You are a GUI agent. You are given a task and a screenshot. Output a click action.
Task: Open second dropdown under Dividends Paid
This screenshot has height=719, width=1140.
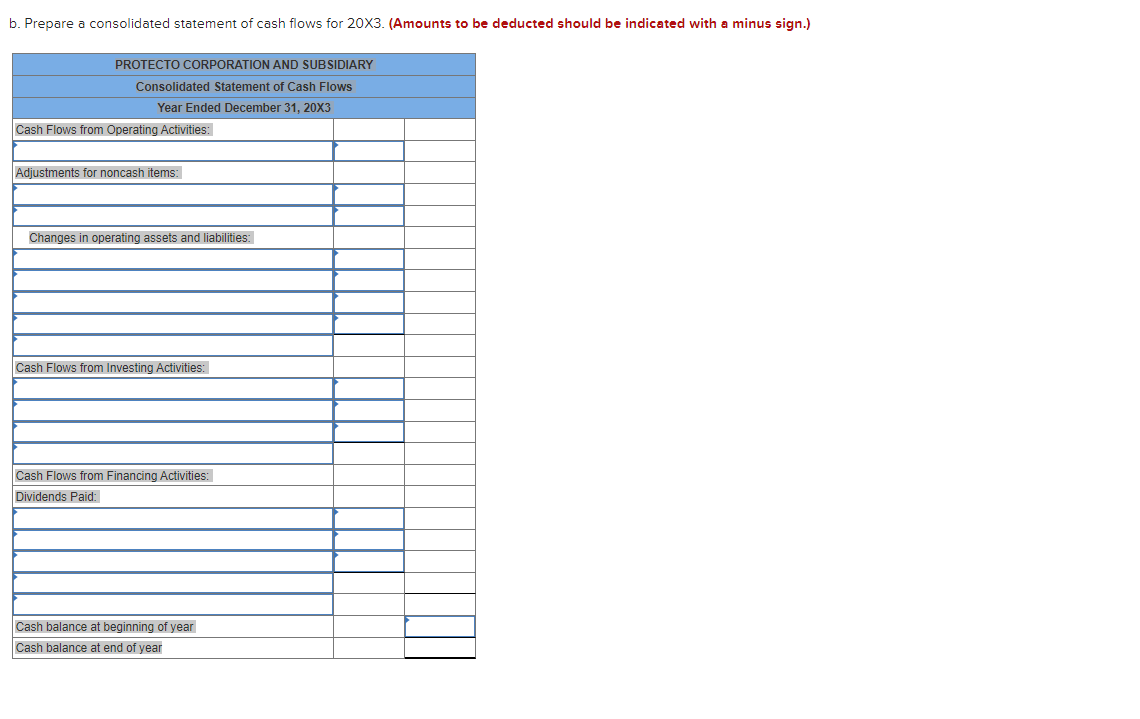[173, 540]
